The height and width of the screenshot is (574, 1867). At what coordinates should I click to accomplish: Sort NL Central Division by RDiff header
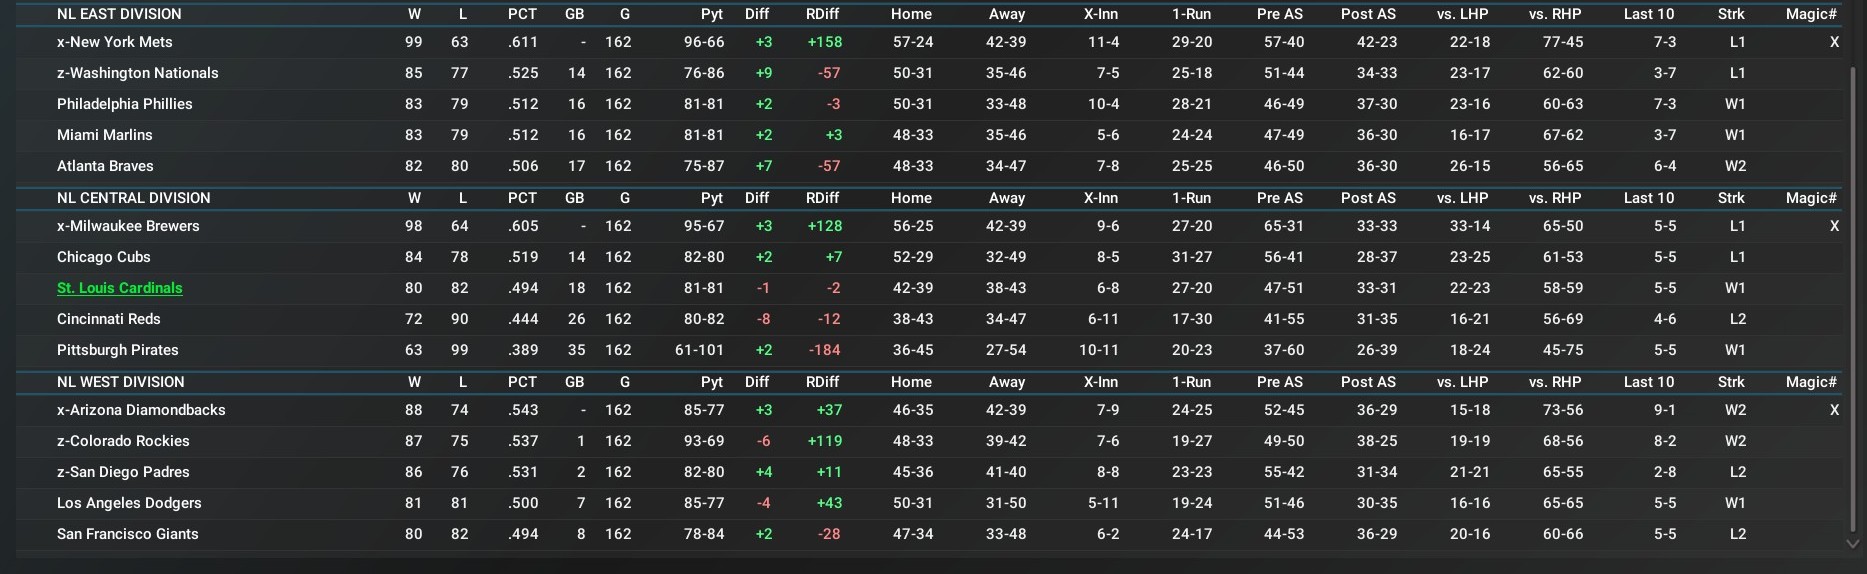[x=822, y=198]
